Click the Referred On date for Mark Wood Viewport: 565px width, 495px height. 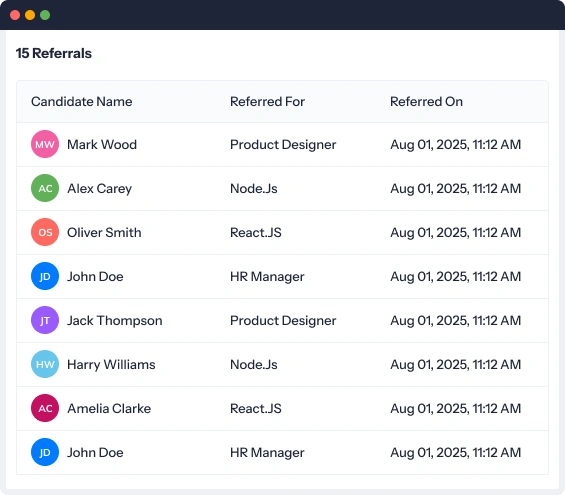pos(455,145)
